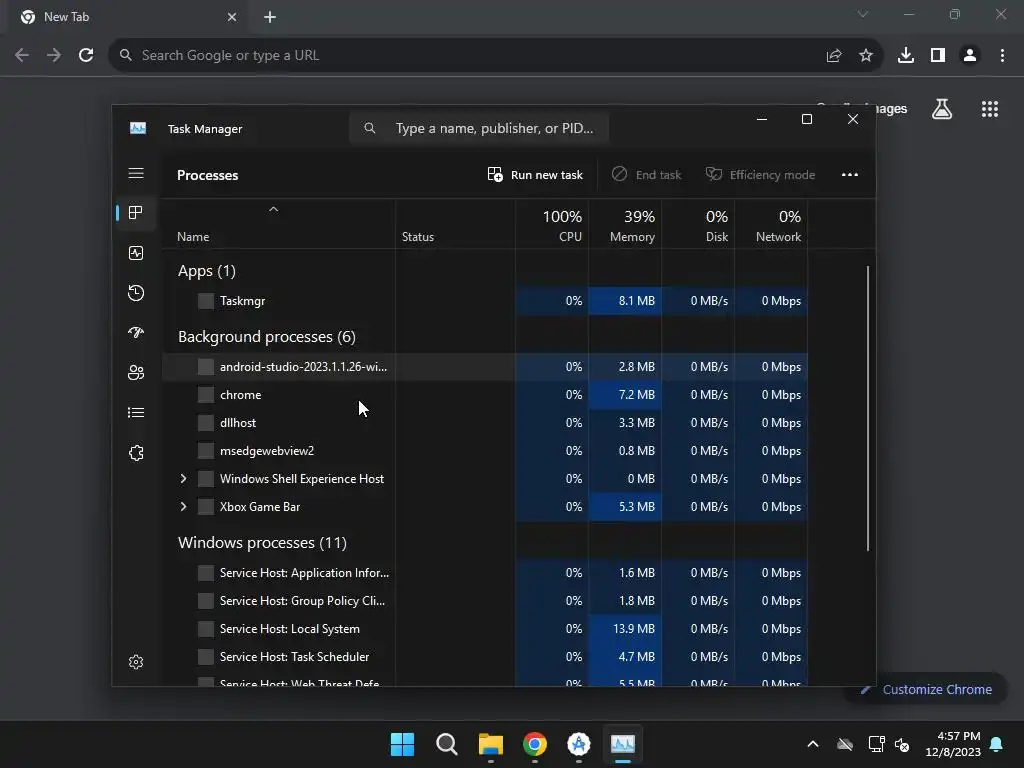Select the Processes page icon in sidebar
Viewport: 1024px width, 768px height.
(x=136, y=212)
